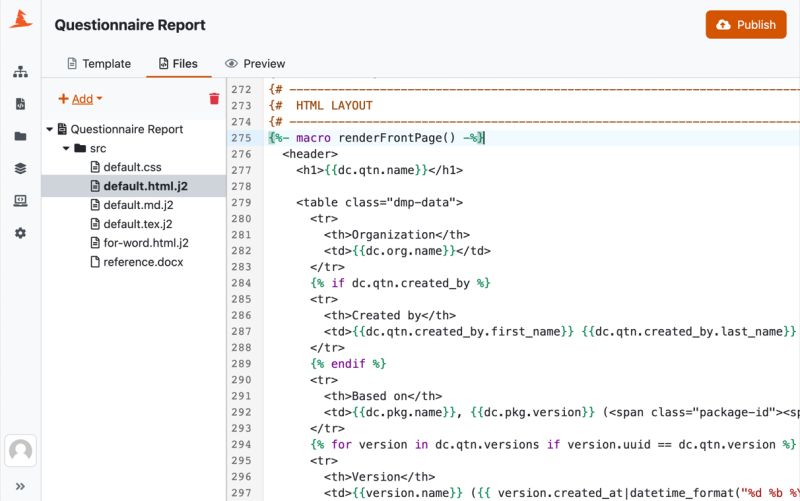800x501 pixels.
Task: Switch to the Template tab
Action: (x=99, y=64)
